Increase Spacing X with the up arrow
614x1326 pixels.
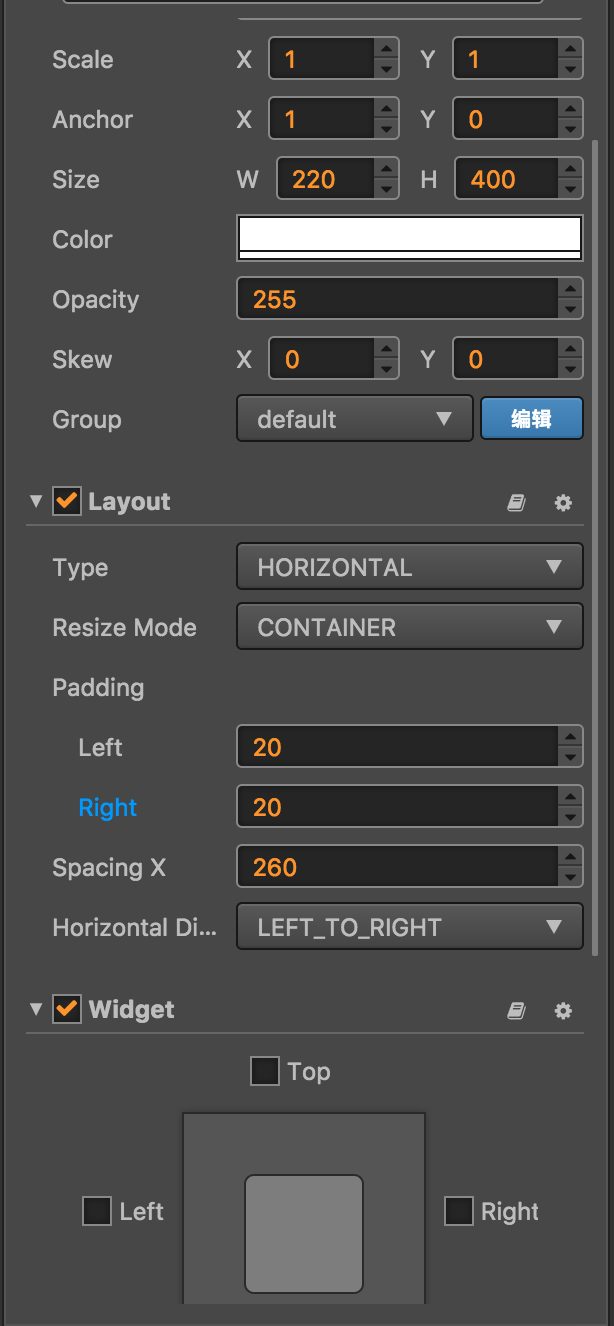pos(570,857)
